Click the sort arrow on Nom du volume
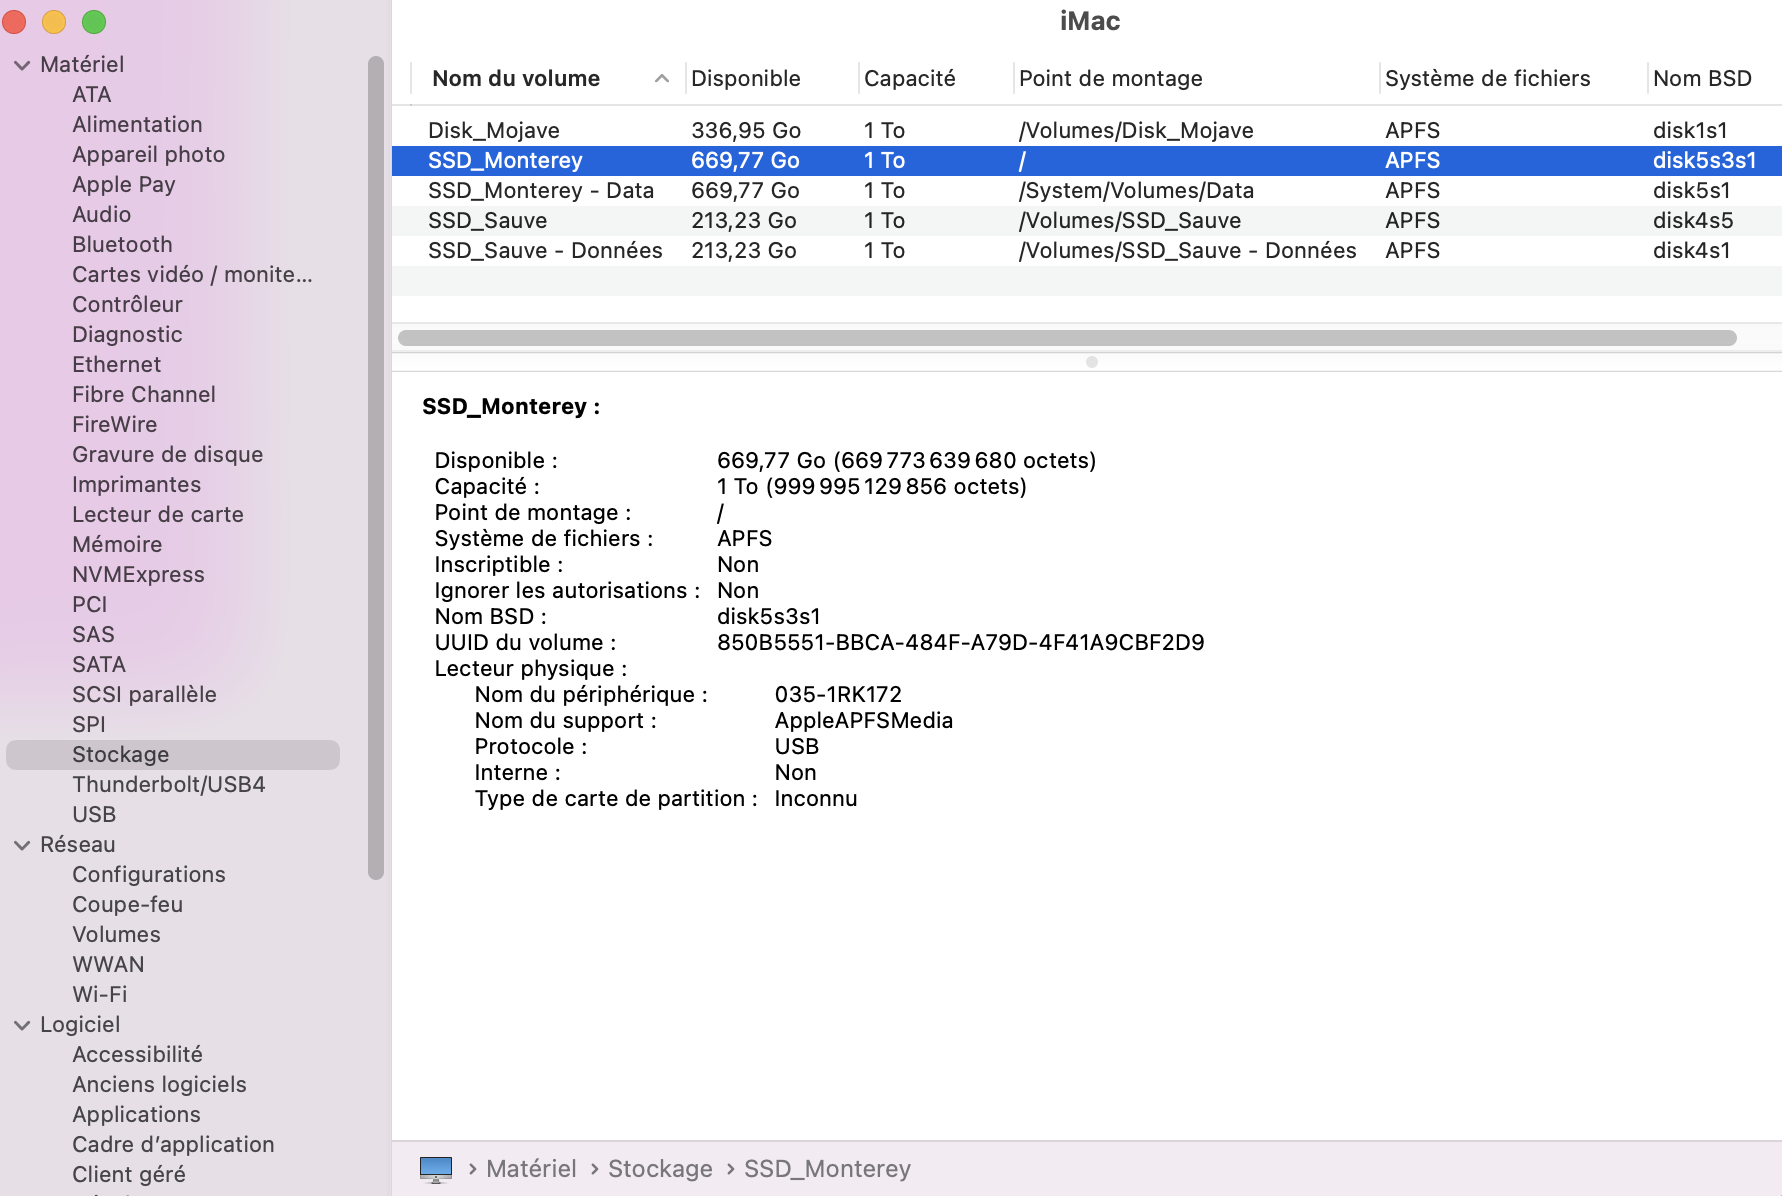The height and width of the screenshot is (1196, 1782). pyautogui.click(x=661, y=79)
